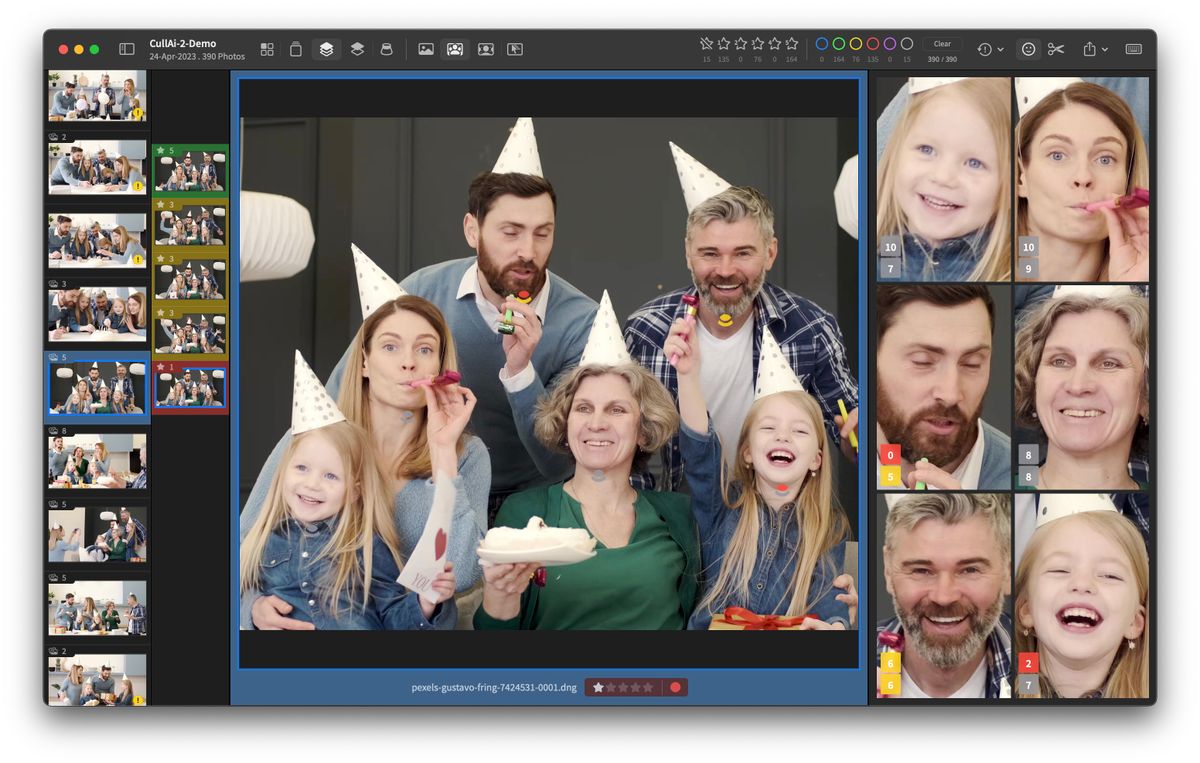
Task: Set red color label below photo
Action: (x=675, y=688)
